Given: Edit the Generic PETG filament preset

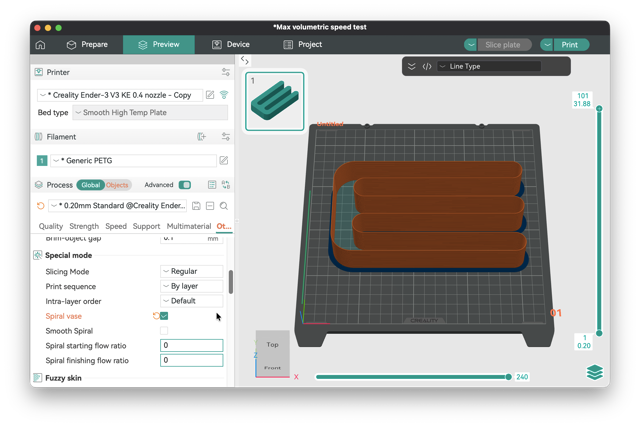Looking at the screenshot, I should coord(224,160).
